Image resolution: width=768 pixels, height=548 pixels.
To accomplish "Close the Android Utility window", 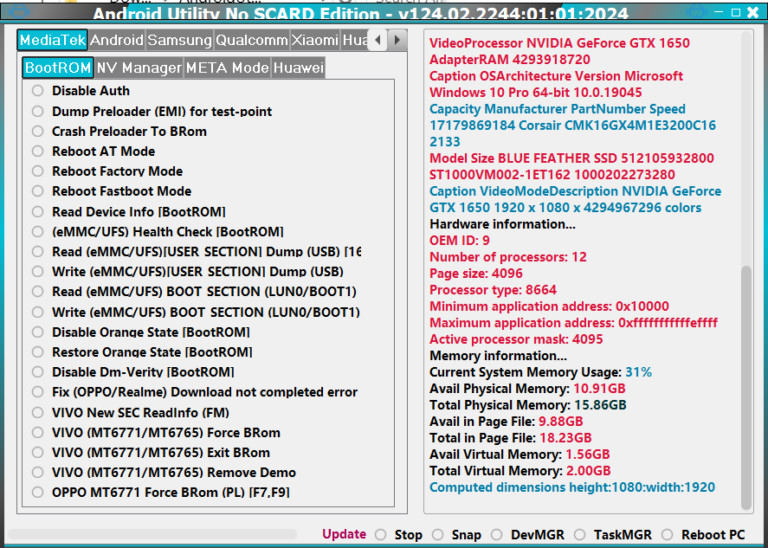I will pos(753,12).
